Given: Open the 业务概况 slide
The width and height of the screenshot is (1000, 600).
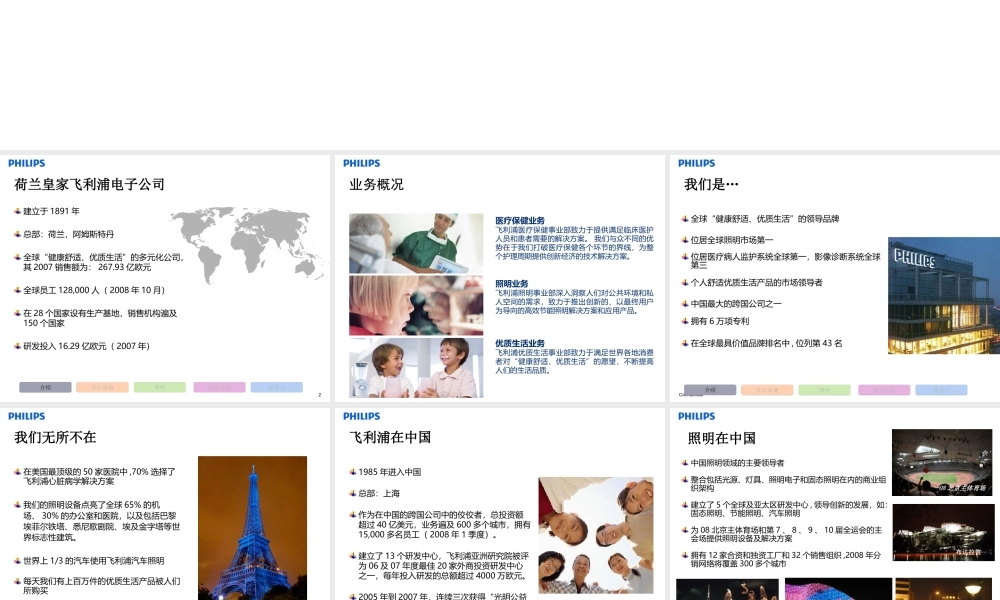Looking at the screenshot, I should (499, 278).
